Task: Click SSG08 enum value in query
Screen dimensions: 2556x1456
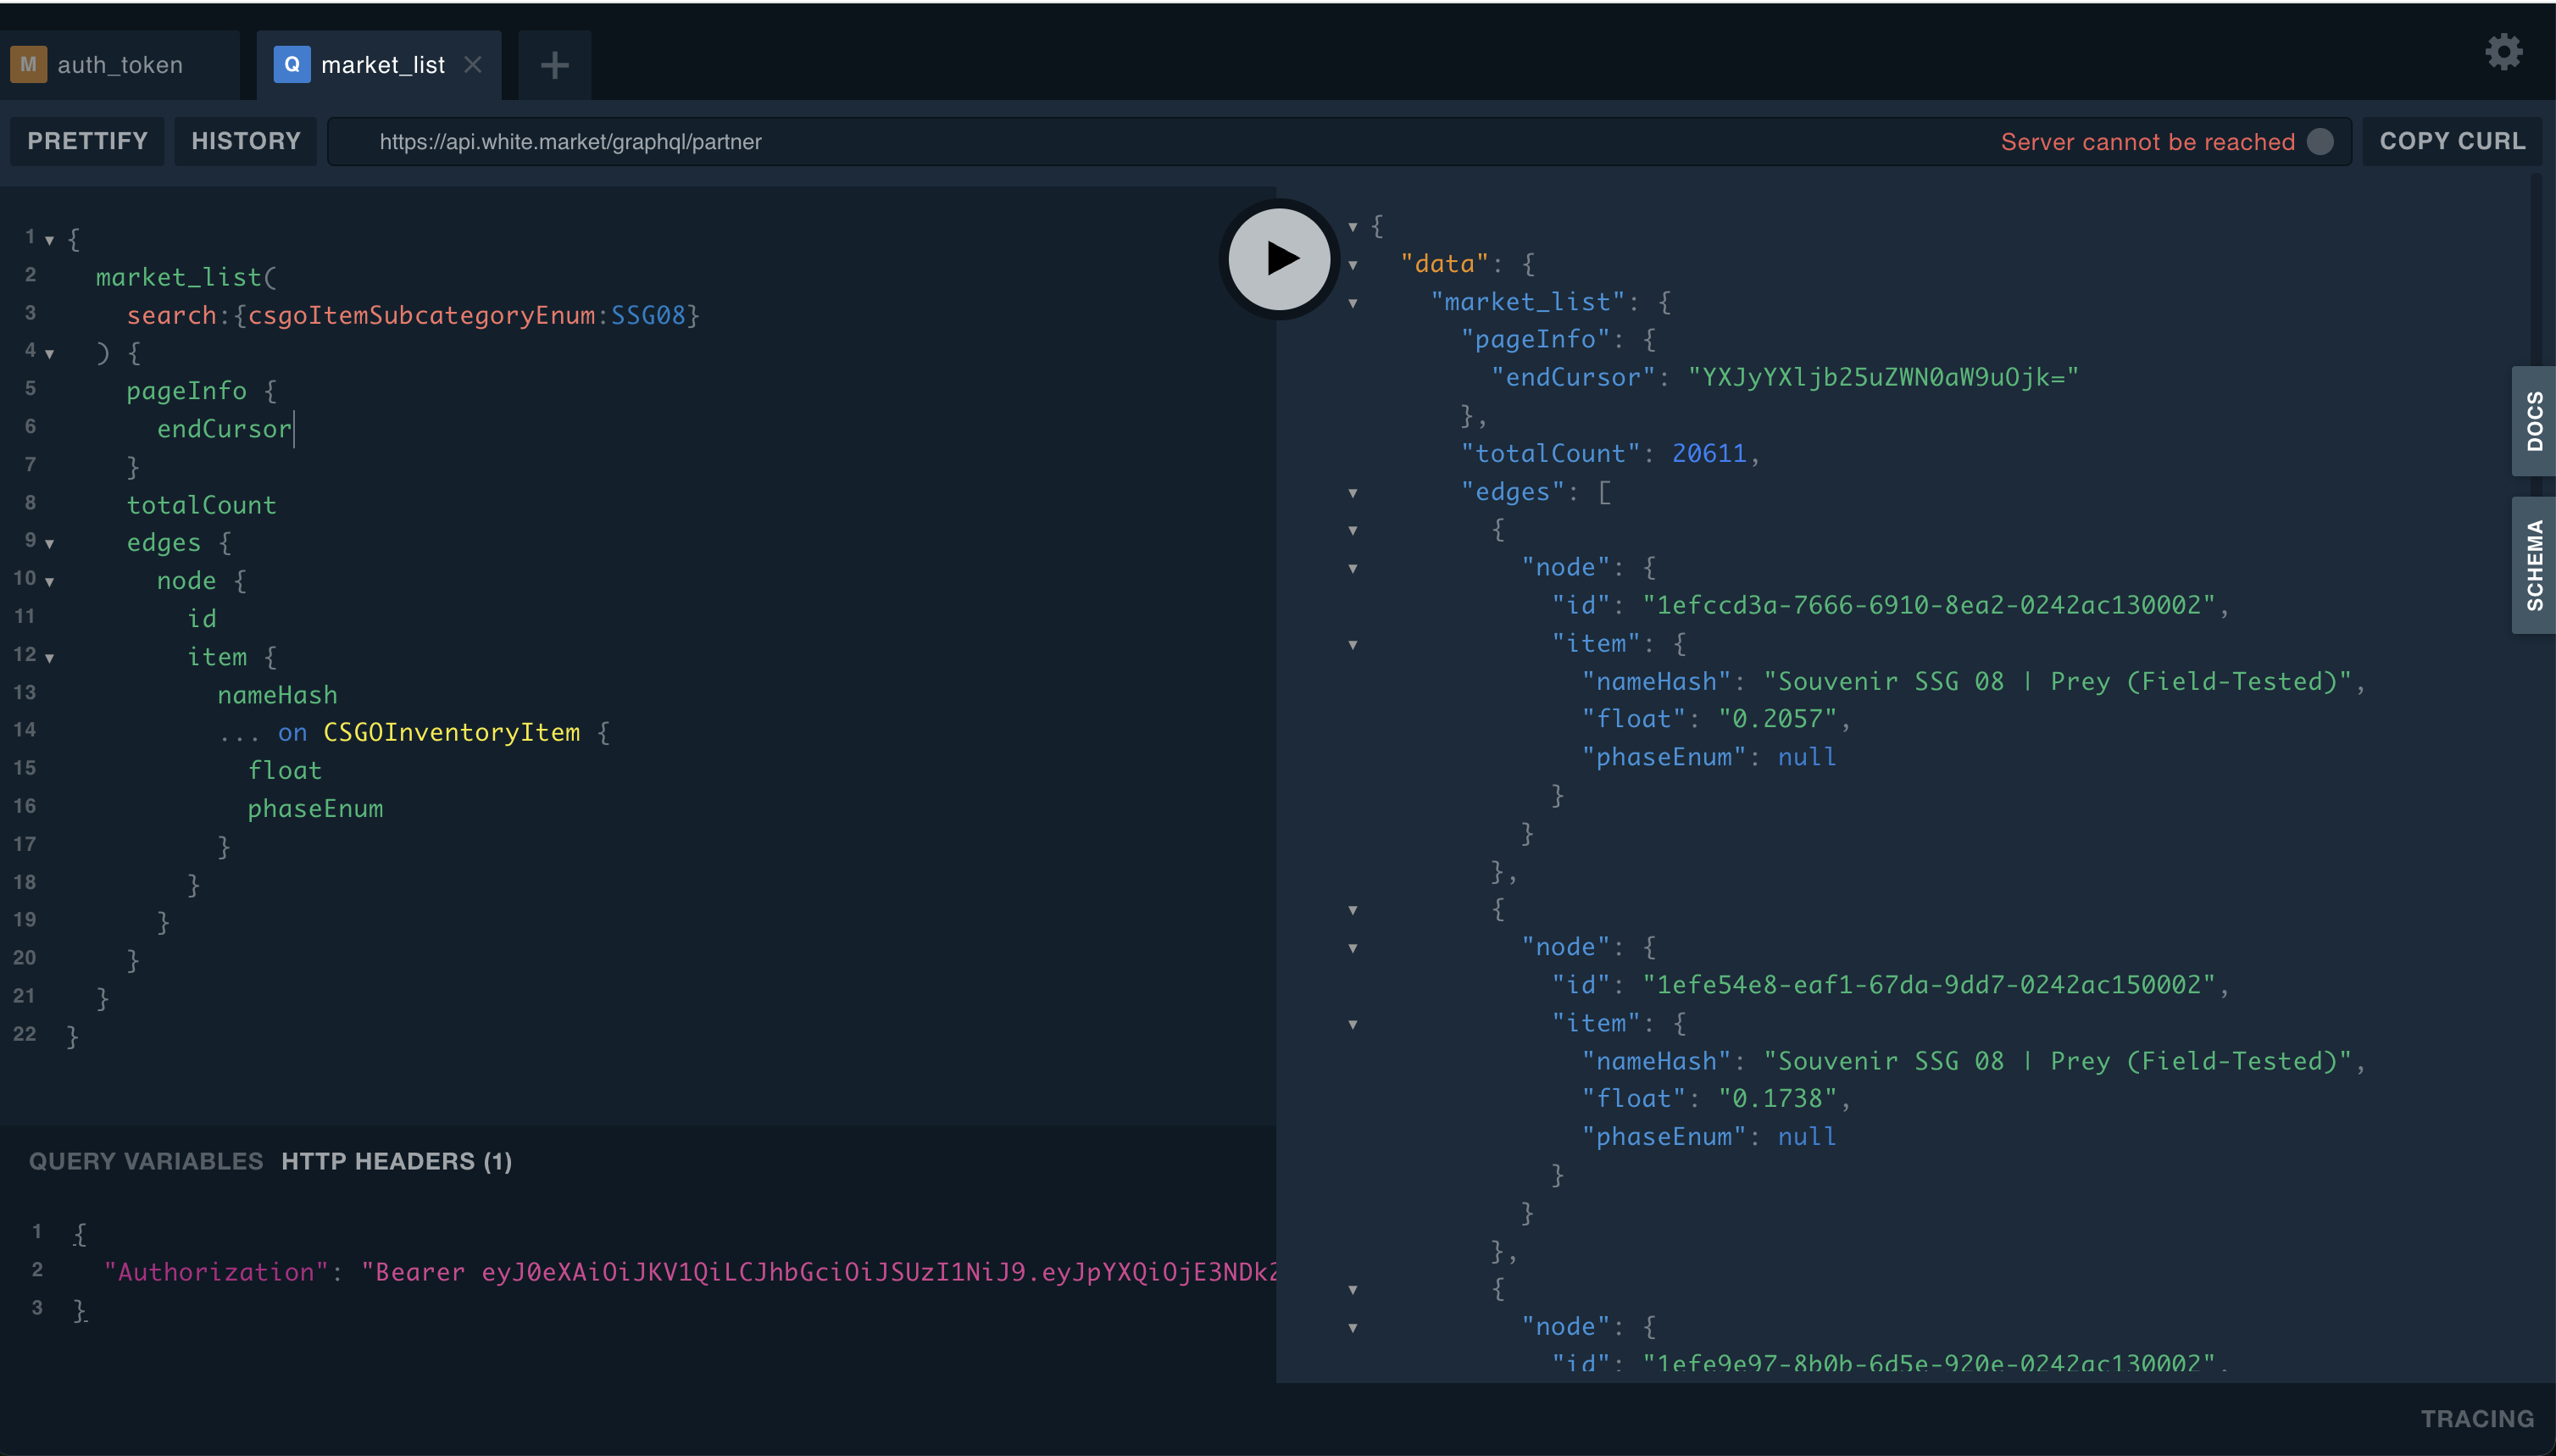Action: 648,315
